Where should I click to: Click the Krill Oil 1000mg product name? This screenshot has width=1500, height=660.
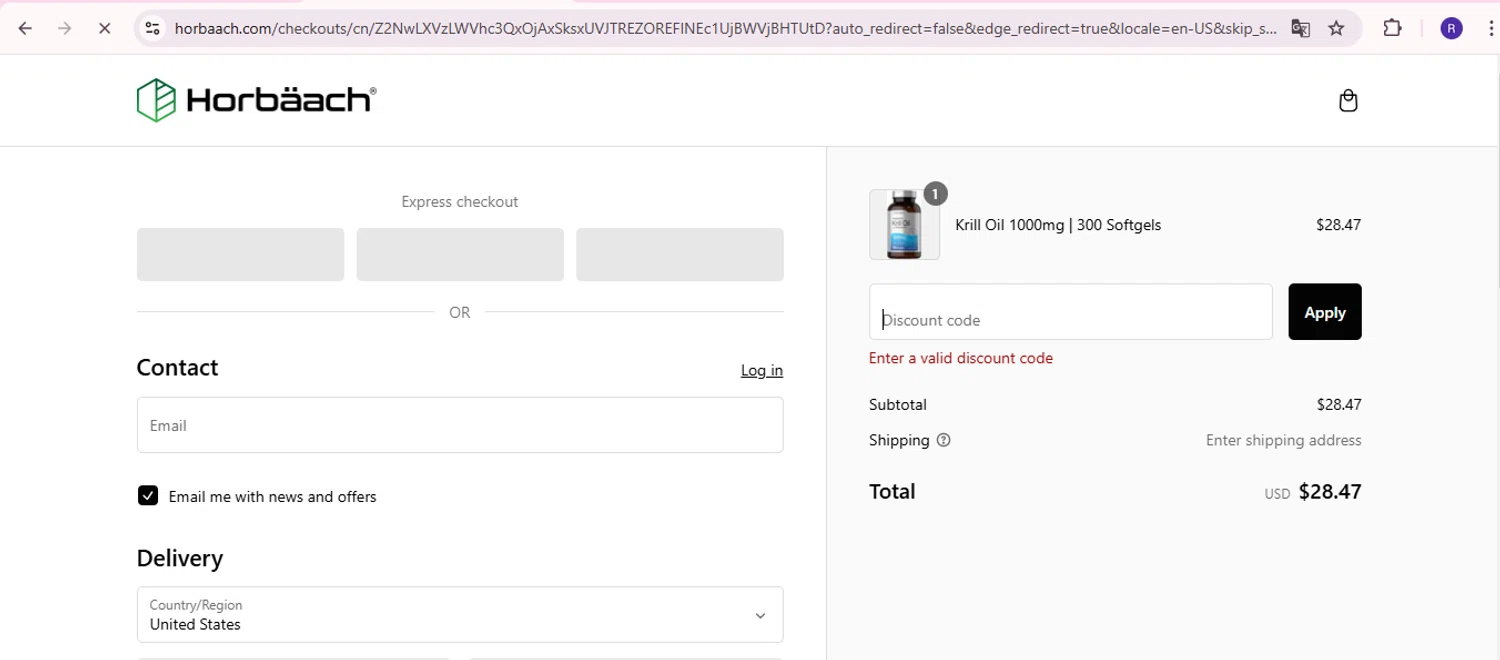coord(1058,225)
